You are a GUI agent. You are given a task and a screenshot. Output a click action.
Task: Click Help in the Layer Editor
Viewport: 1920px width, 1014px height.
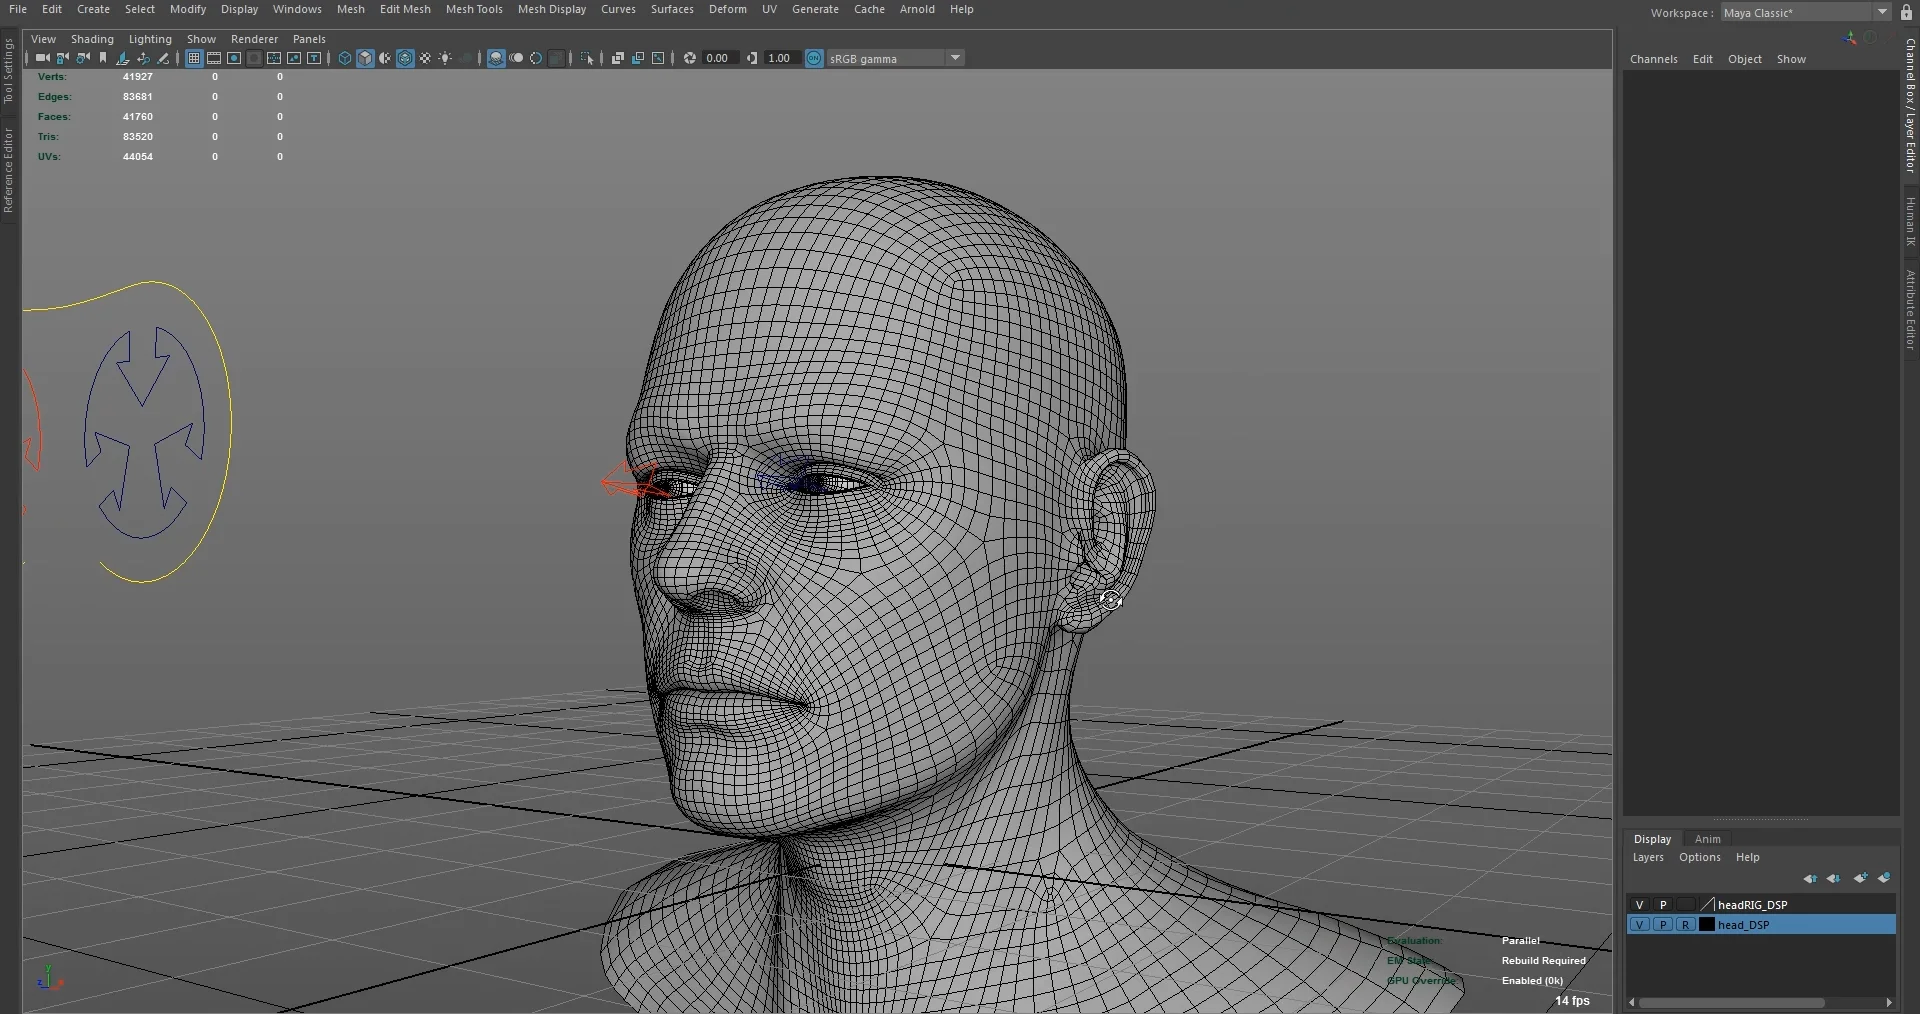pos(1747,858)
